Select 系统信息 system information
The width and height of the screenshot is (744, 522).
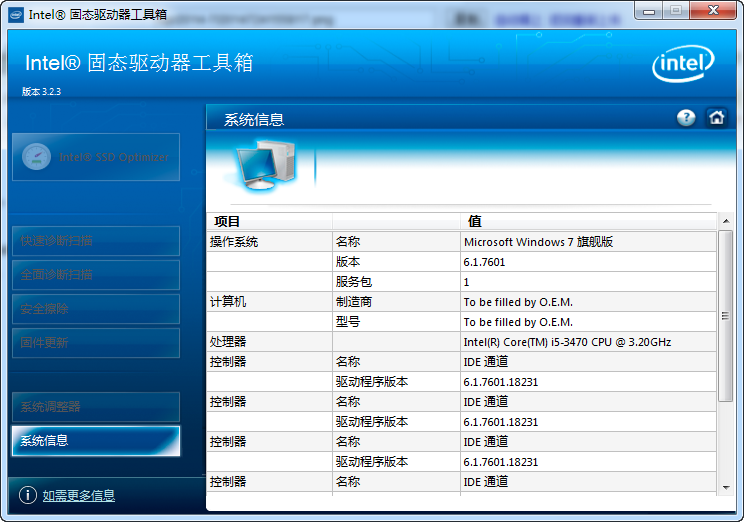96,441
